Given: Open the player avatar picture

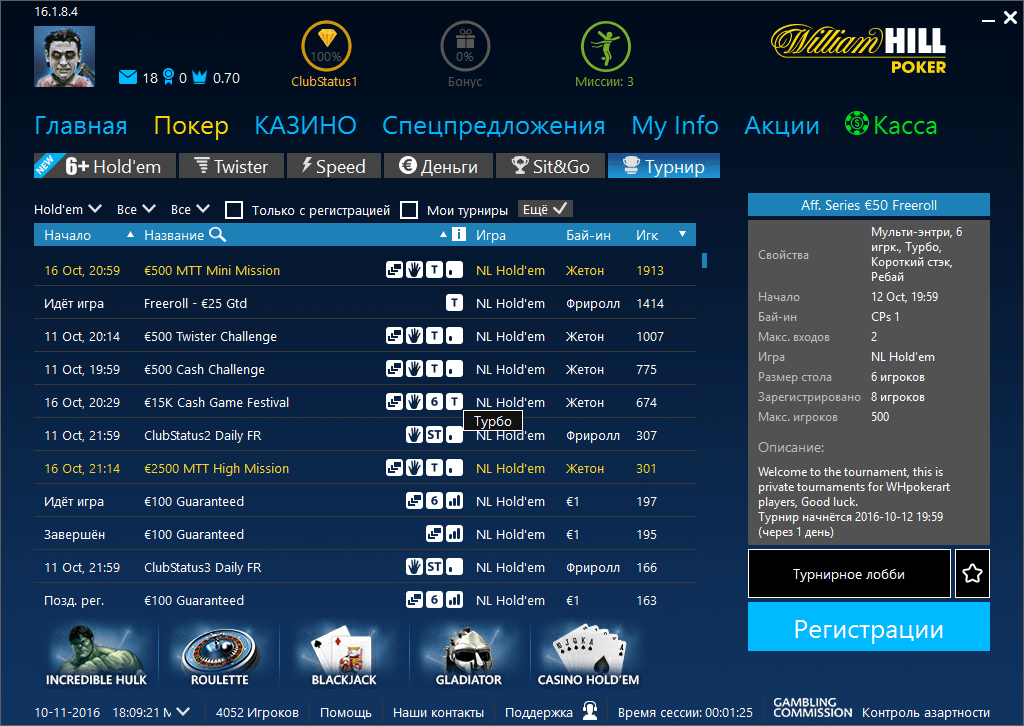Looking at the screenshot, I should [65, 57].
